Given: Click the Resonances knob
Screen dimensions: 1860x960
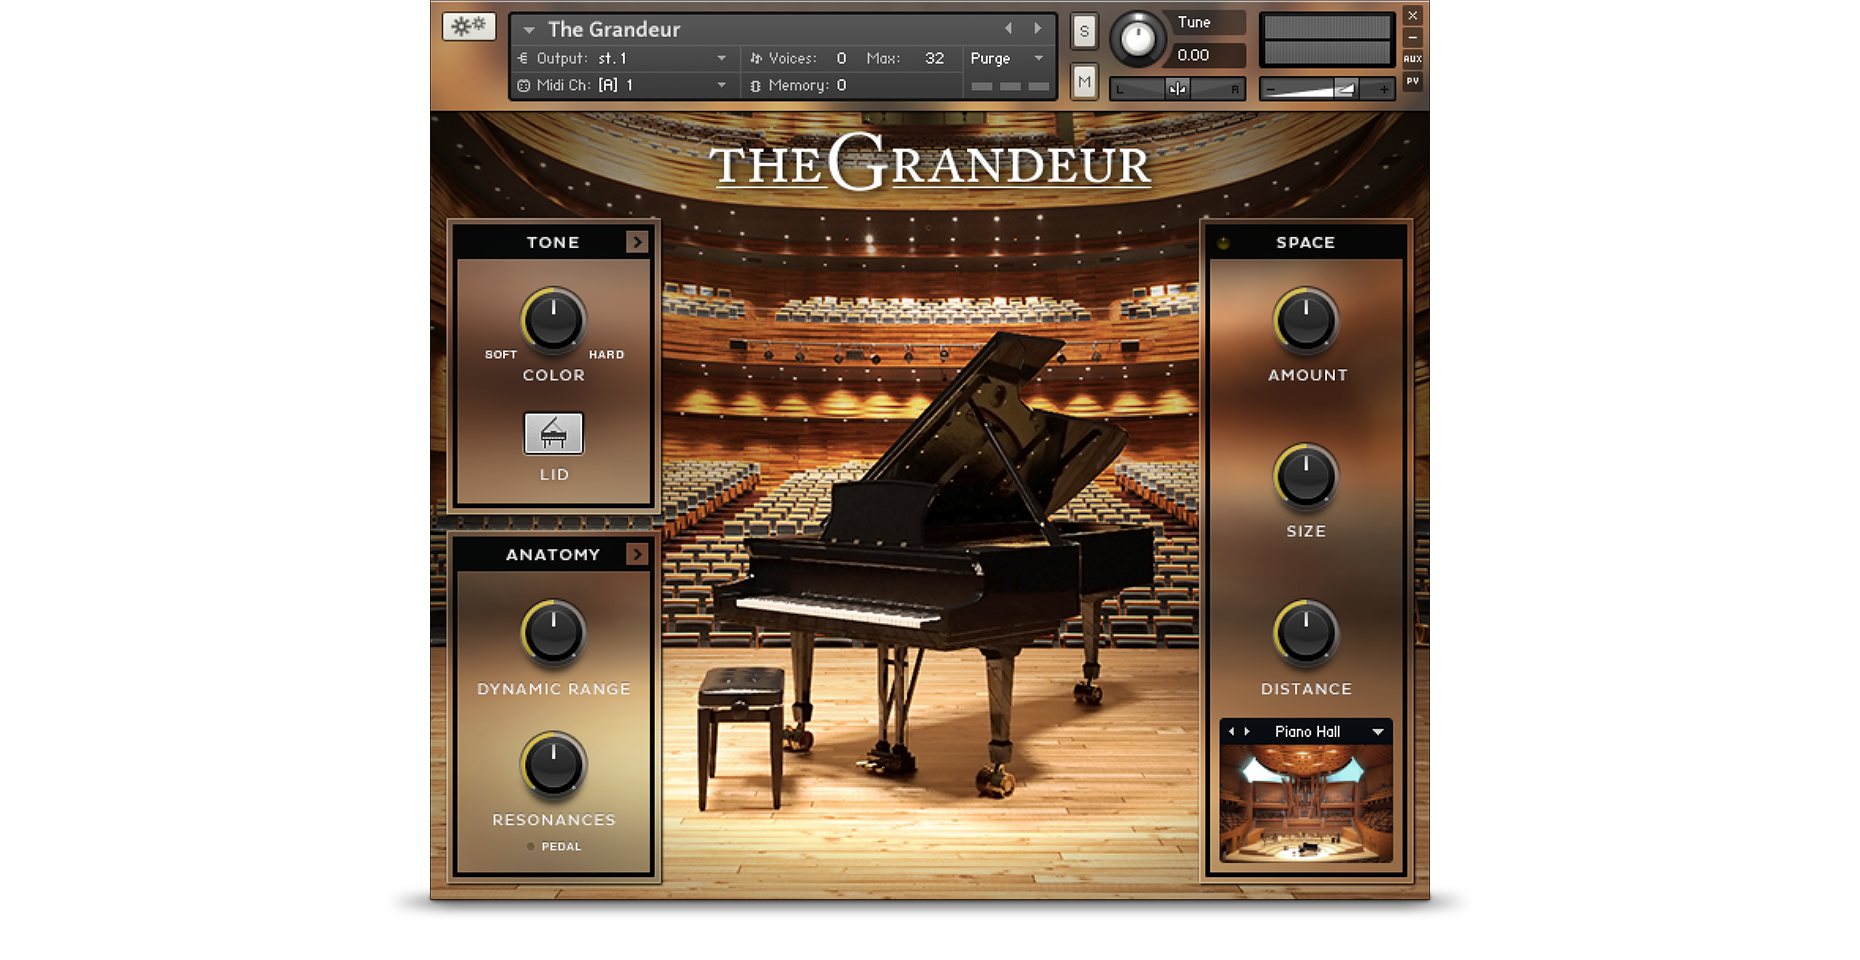Looking at the screenshot, I should coord(553,764).
